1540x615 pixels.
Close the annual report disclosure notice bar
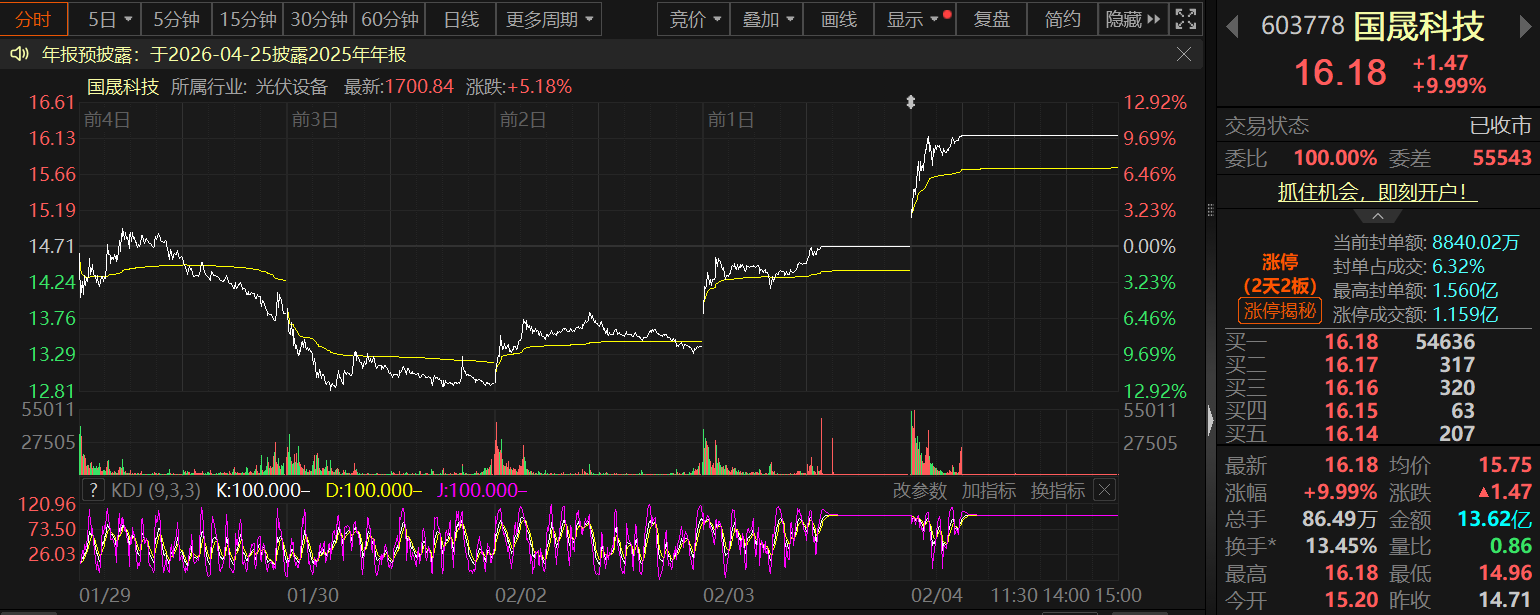click(1184, 55)
